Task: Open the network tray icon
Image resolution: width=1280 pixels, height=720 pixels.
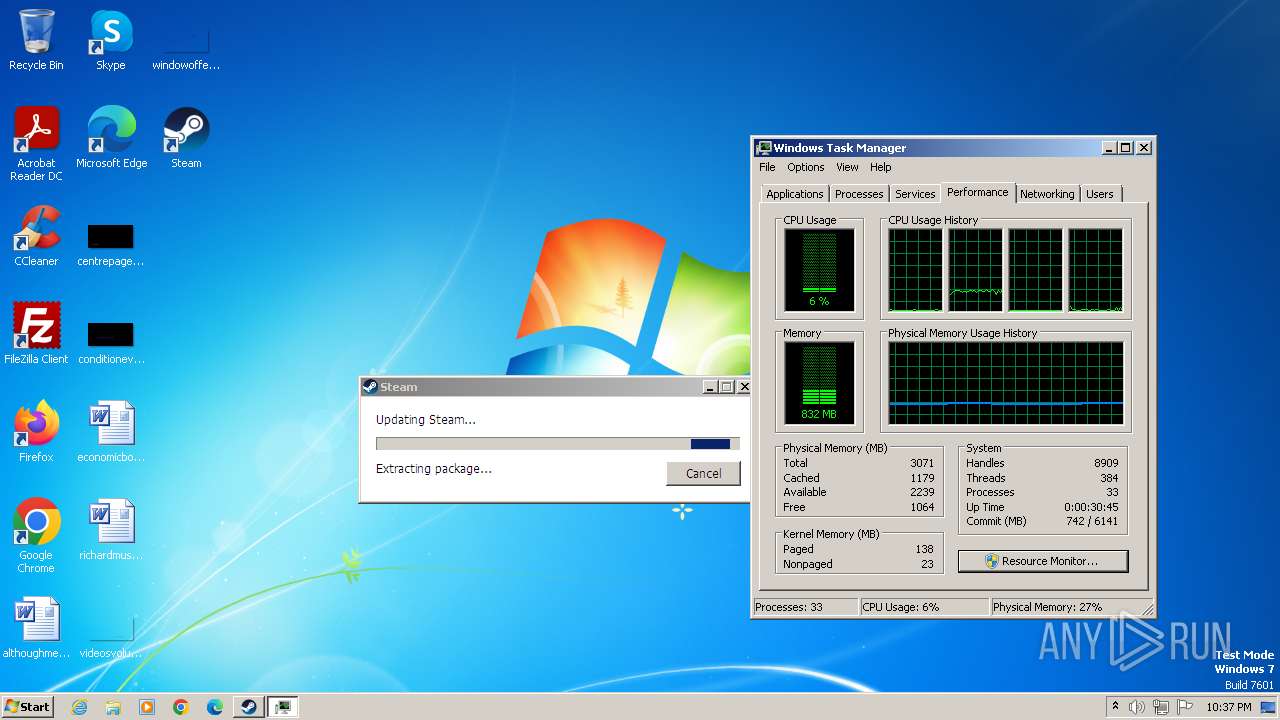Action: (1160, 707)
